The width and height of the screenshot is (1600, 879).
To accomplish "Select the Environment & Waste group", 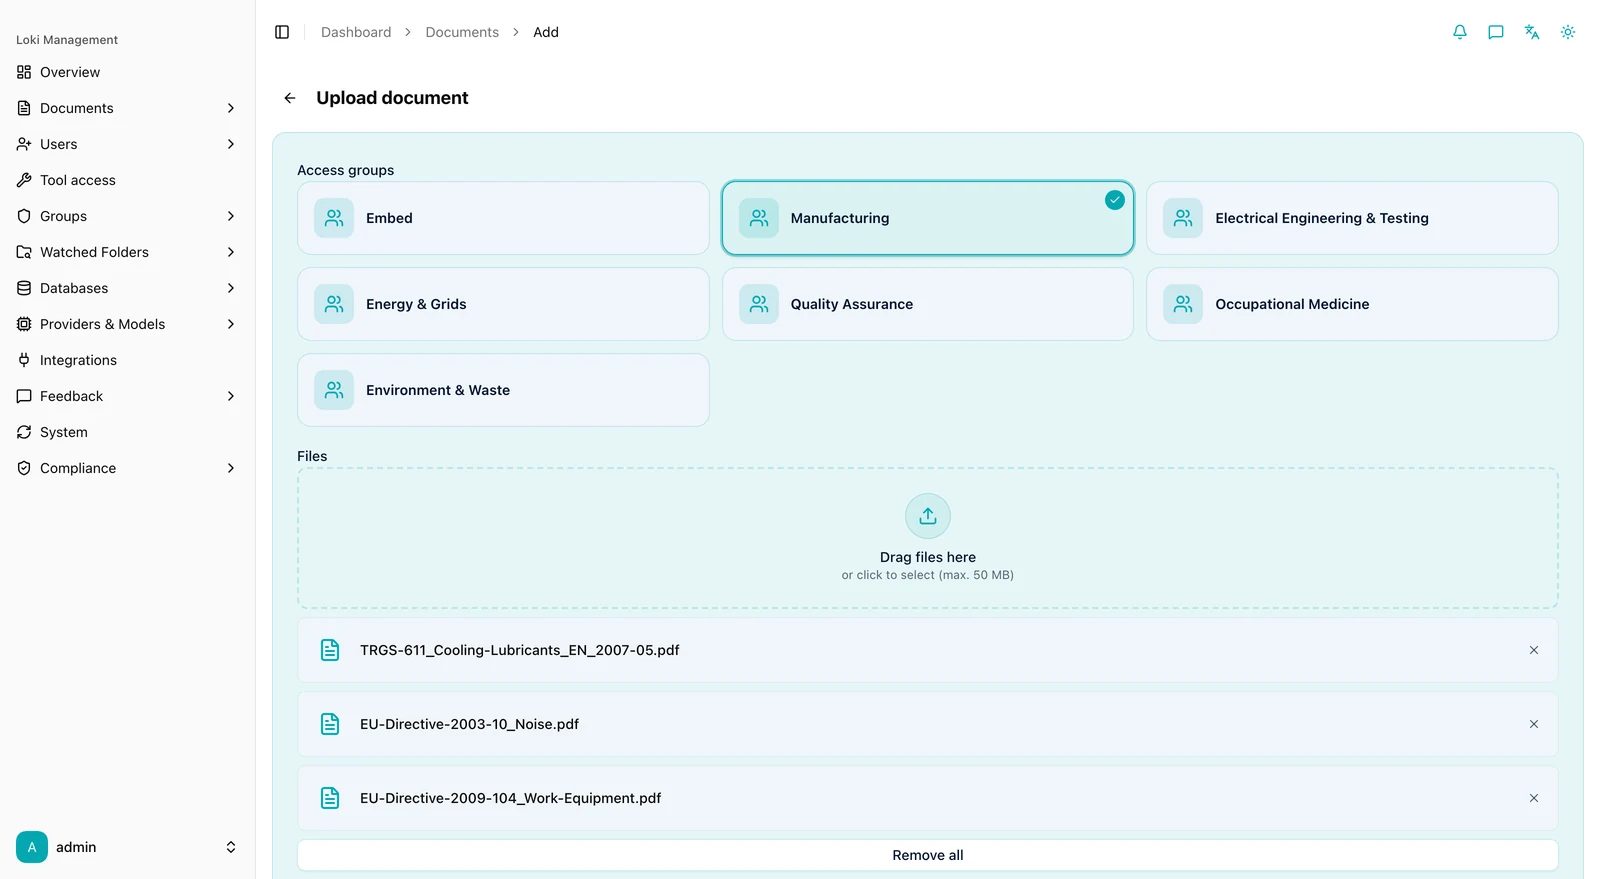I will [503, 390].
